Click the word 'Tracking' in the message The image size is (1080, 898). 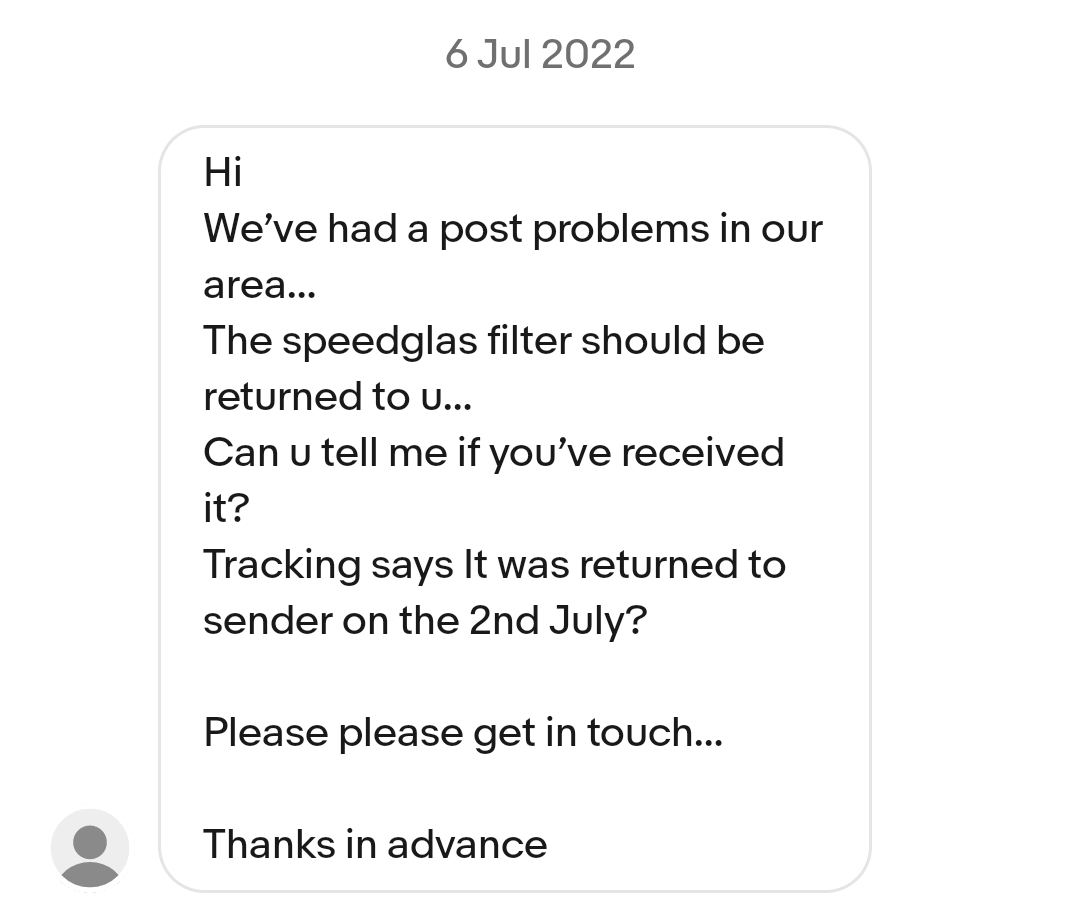pos(282,565)
